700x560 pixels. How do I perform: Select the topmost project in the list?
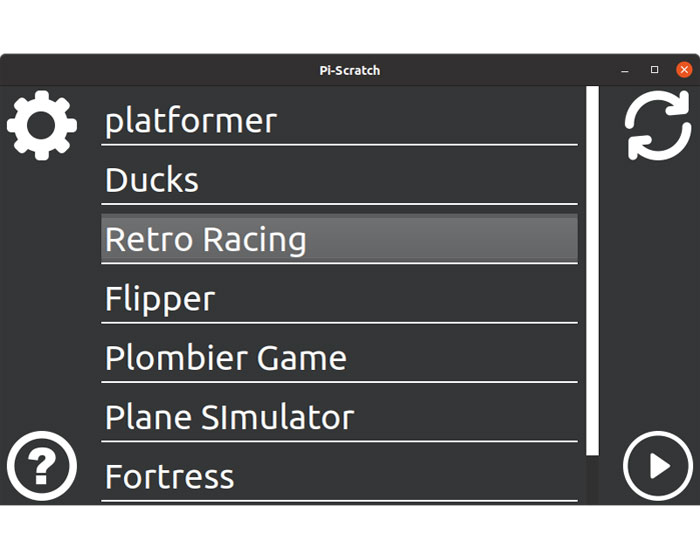(339, 121)
